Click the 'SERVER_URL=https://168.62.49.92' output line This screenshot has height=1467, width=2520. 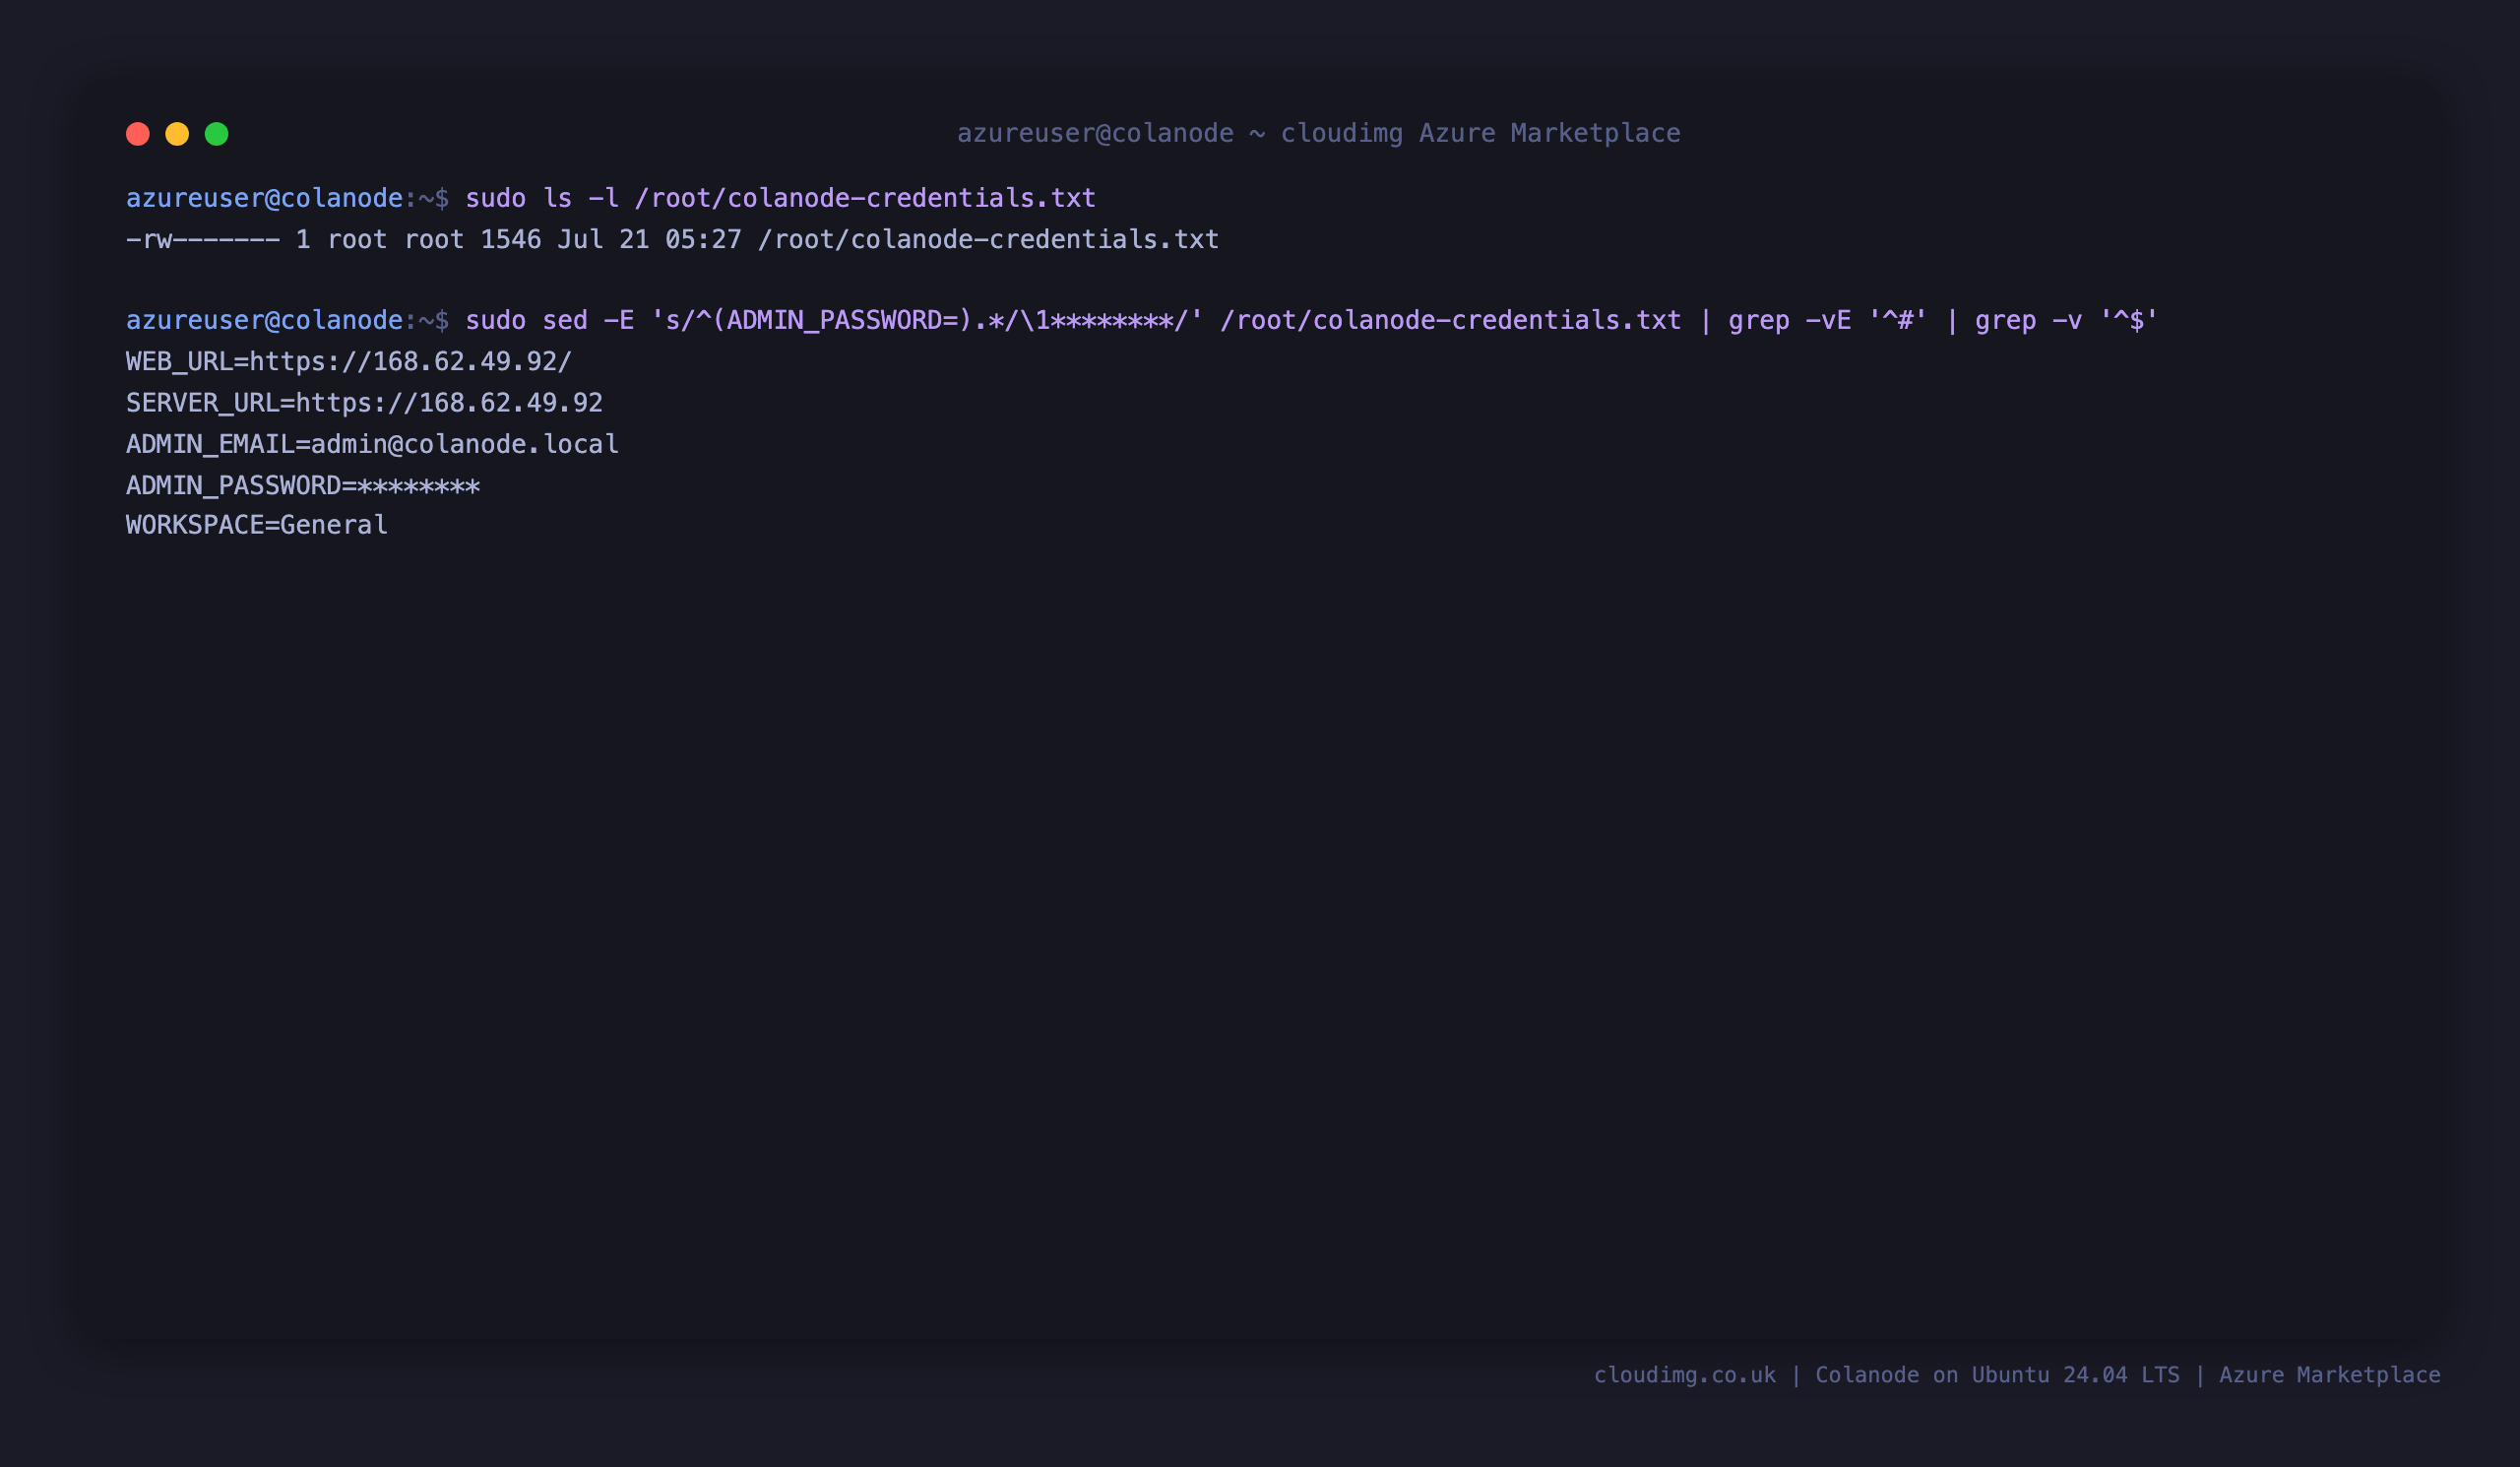pos(364,402)
